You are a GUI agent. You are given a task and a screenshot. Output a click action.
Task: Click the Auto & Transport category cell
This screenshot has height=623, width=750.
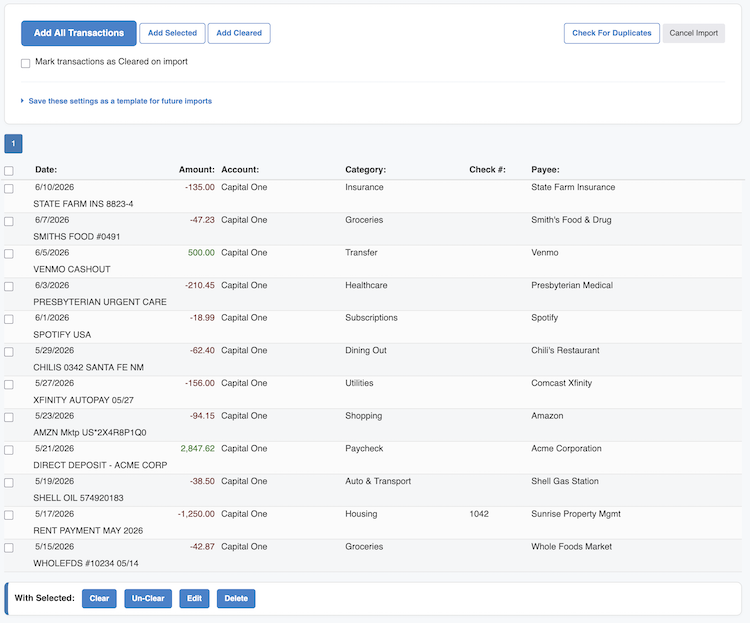click(x=378, y=481)
